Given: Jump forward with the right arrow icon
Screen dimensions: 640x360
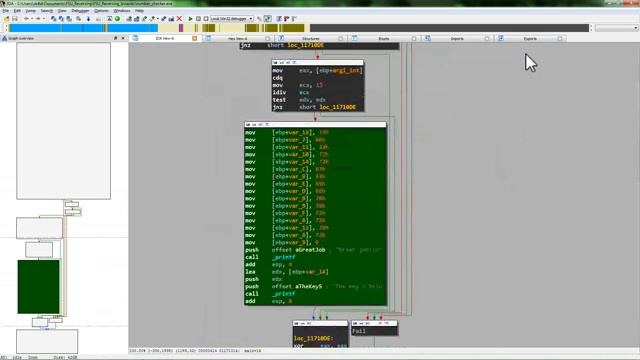Looking at the screenshot, I should (38, 19).
